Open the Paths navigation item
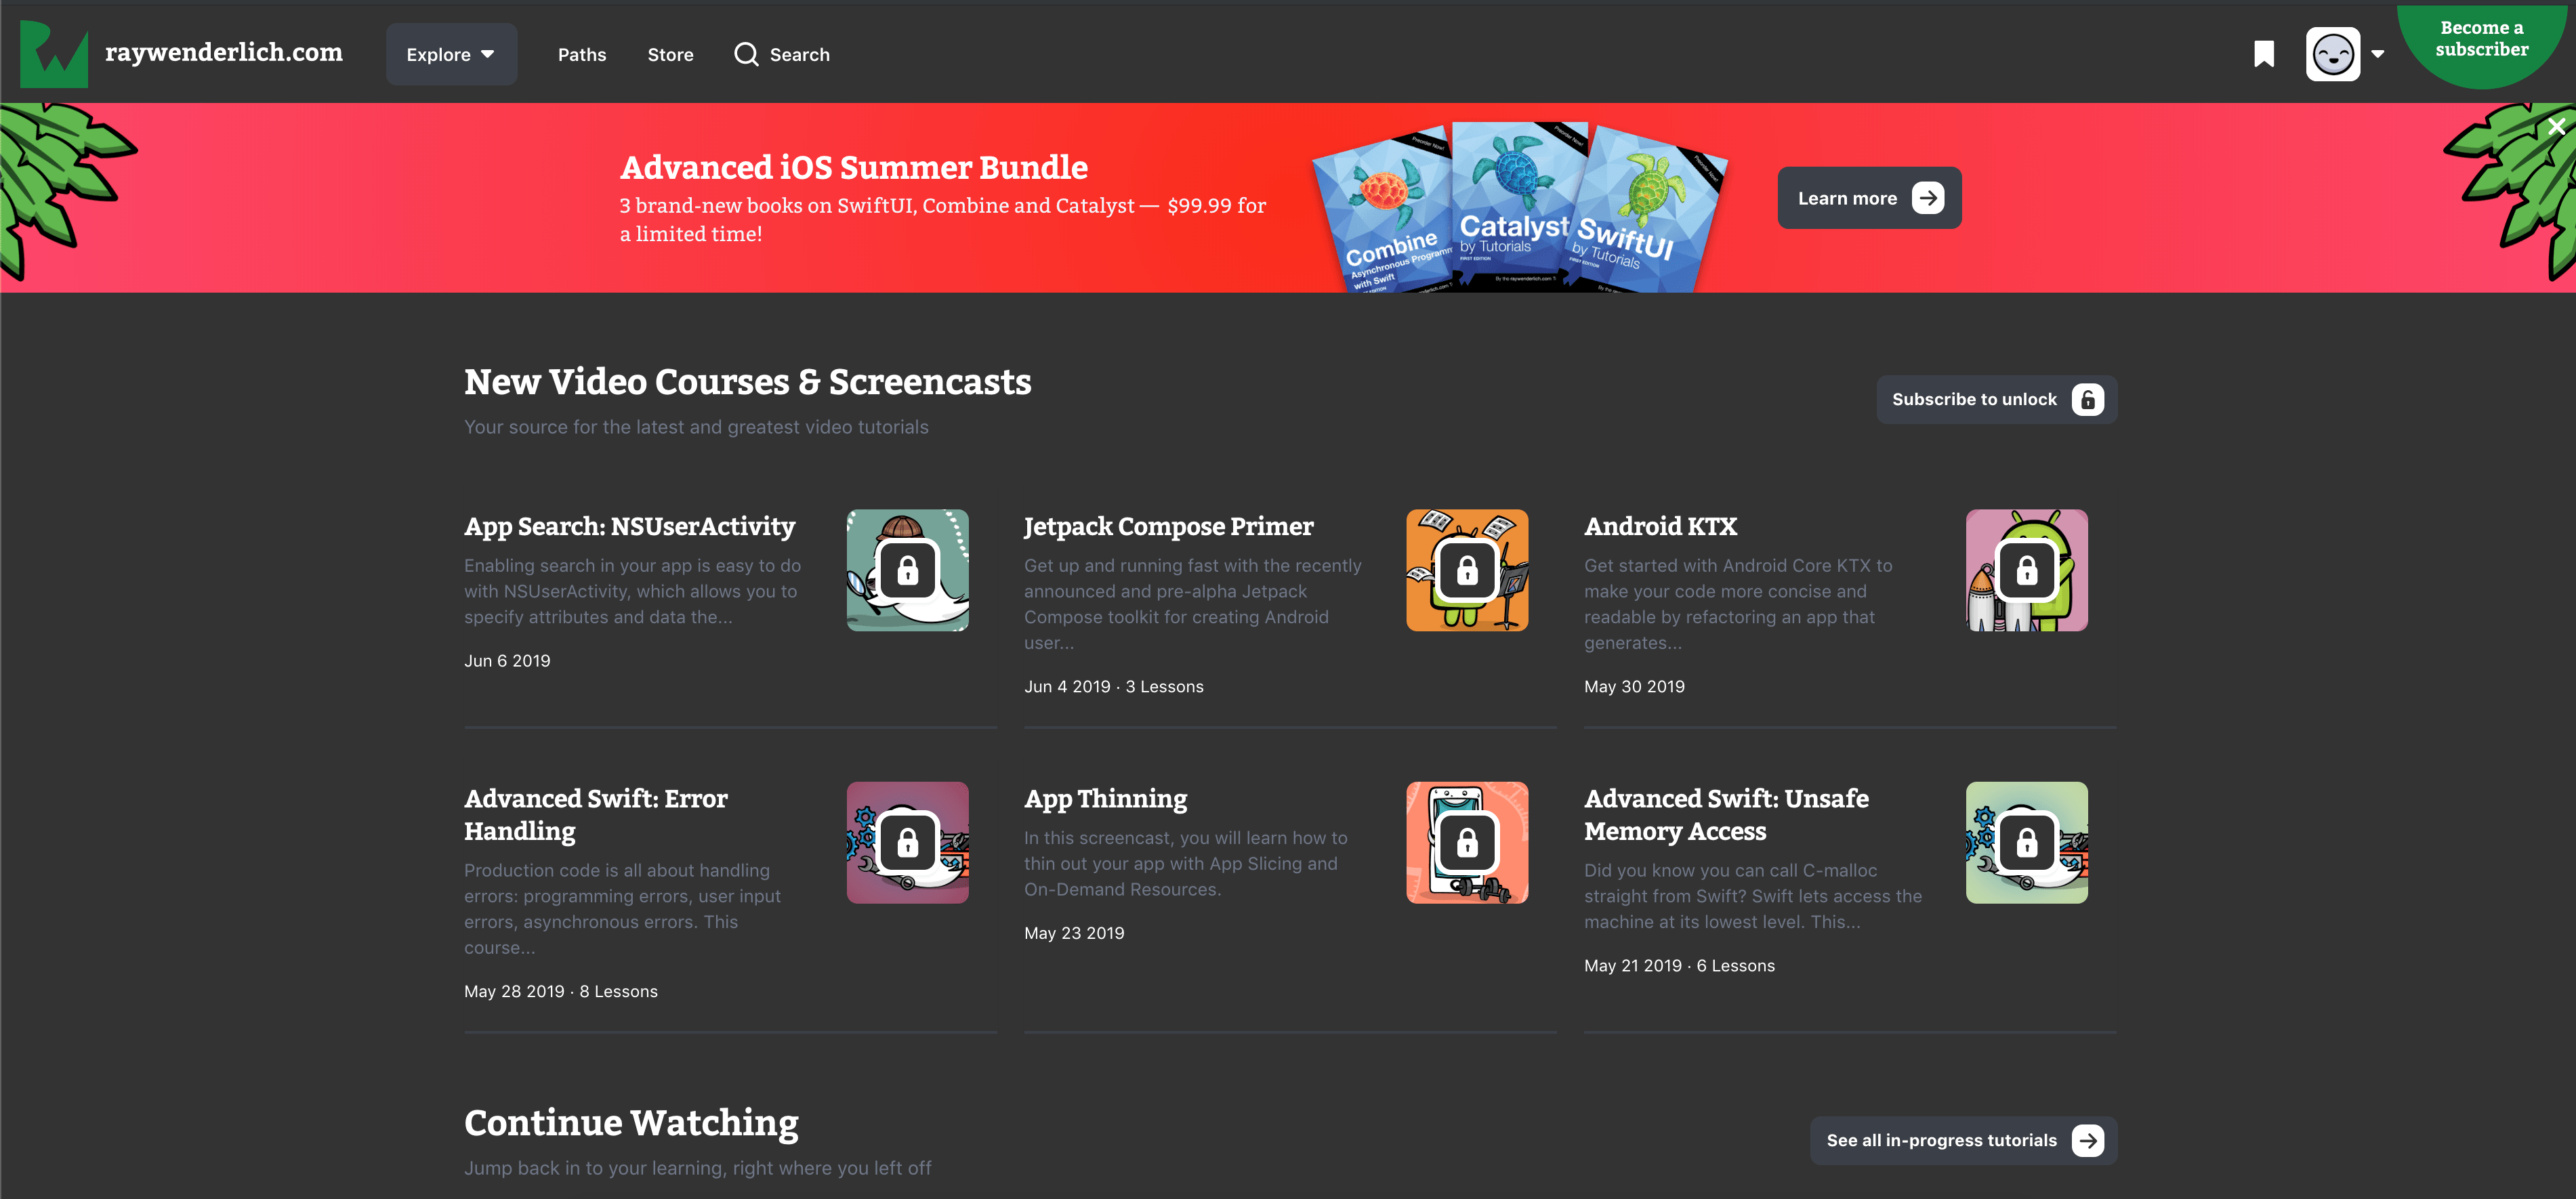Image resolution: width=2576 pixels, height=1199 pixels. [x=581, y=54]
